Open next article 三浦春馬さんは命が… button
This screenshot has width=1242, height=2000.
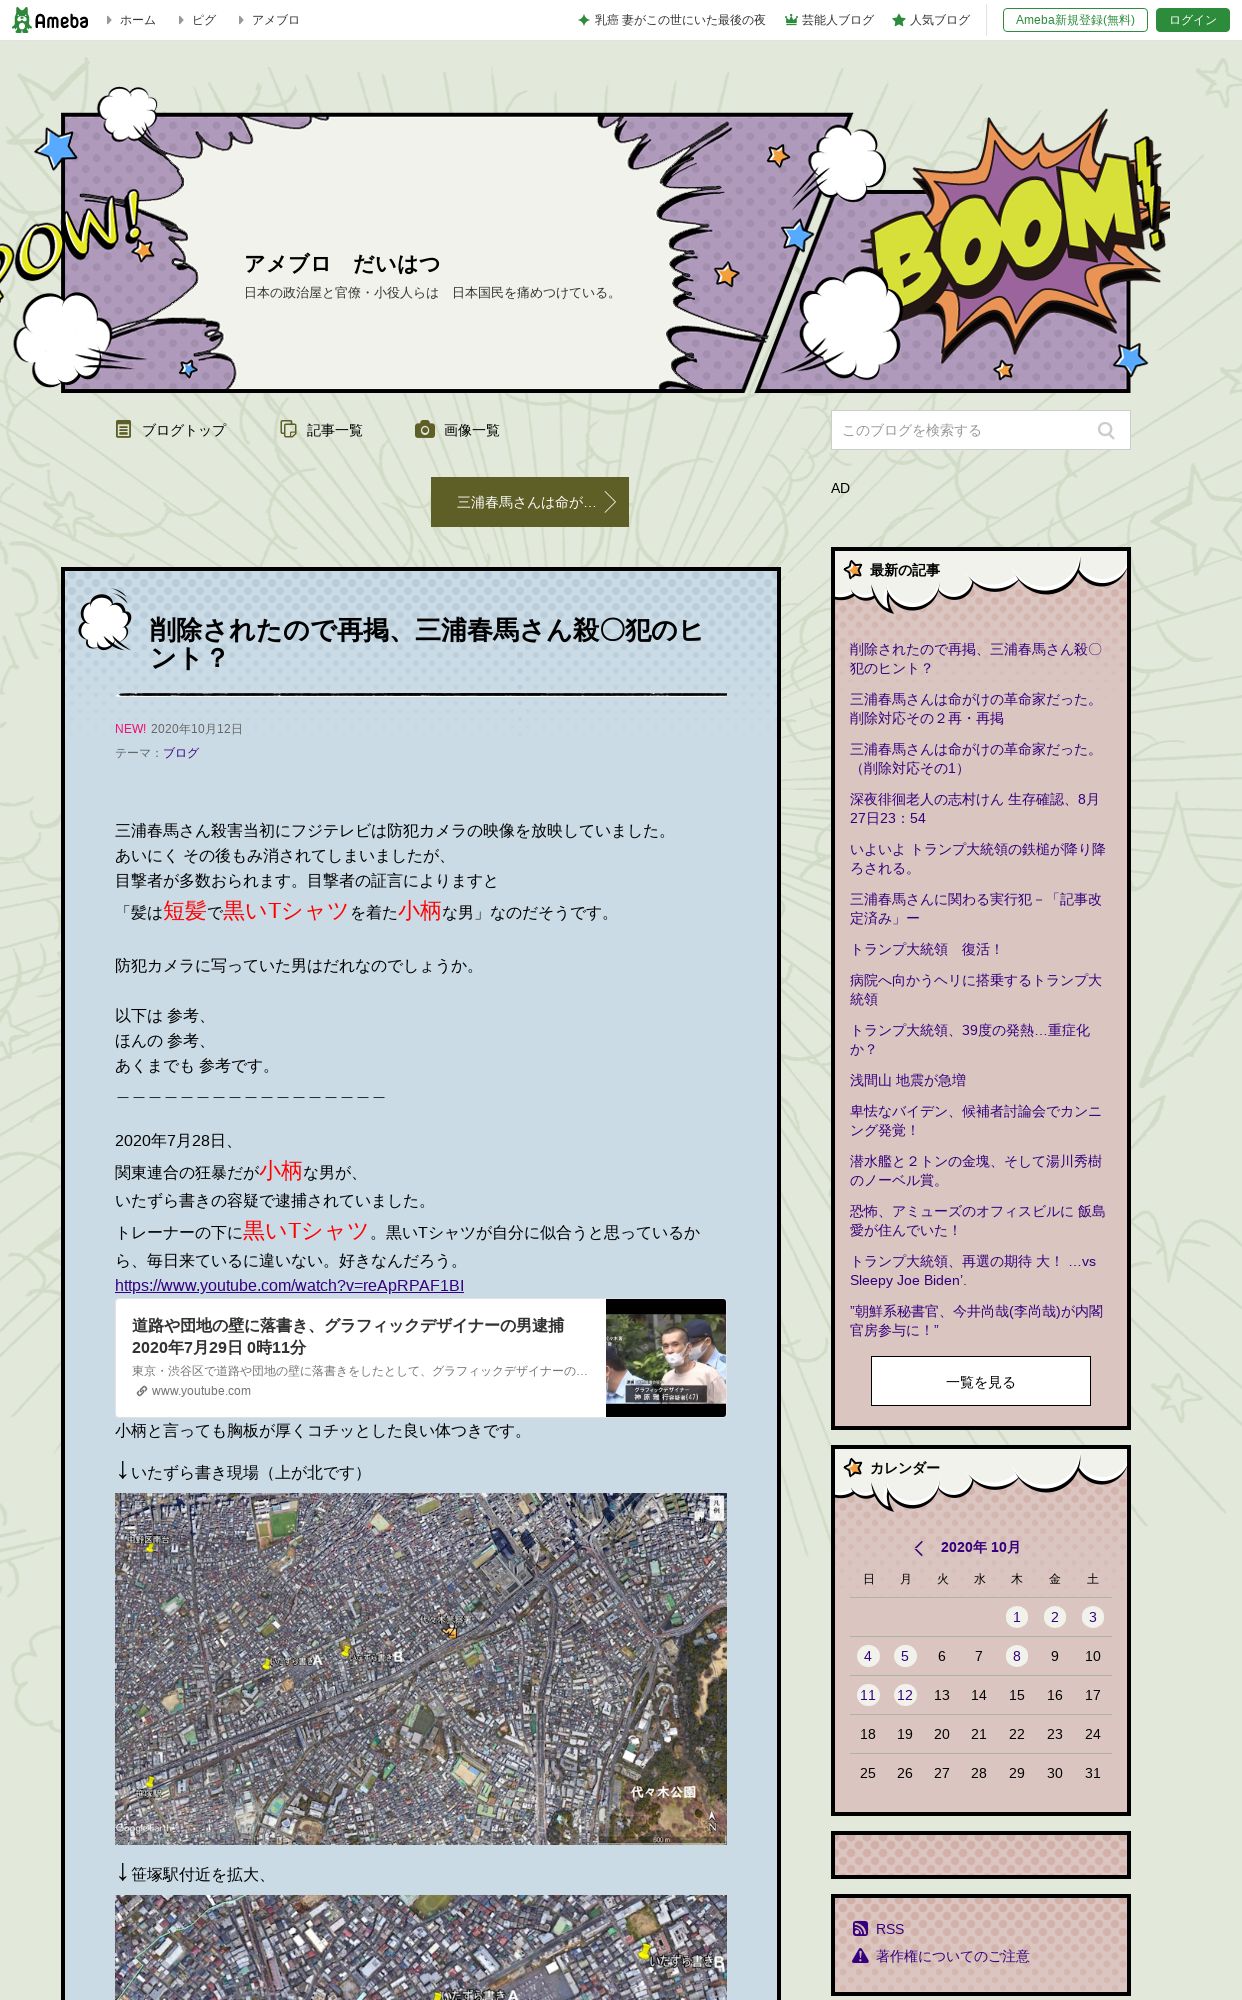coord(530,502)
